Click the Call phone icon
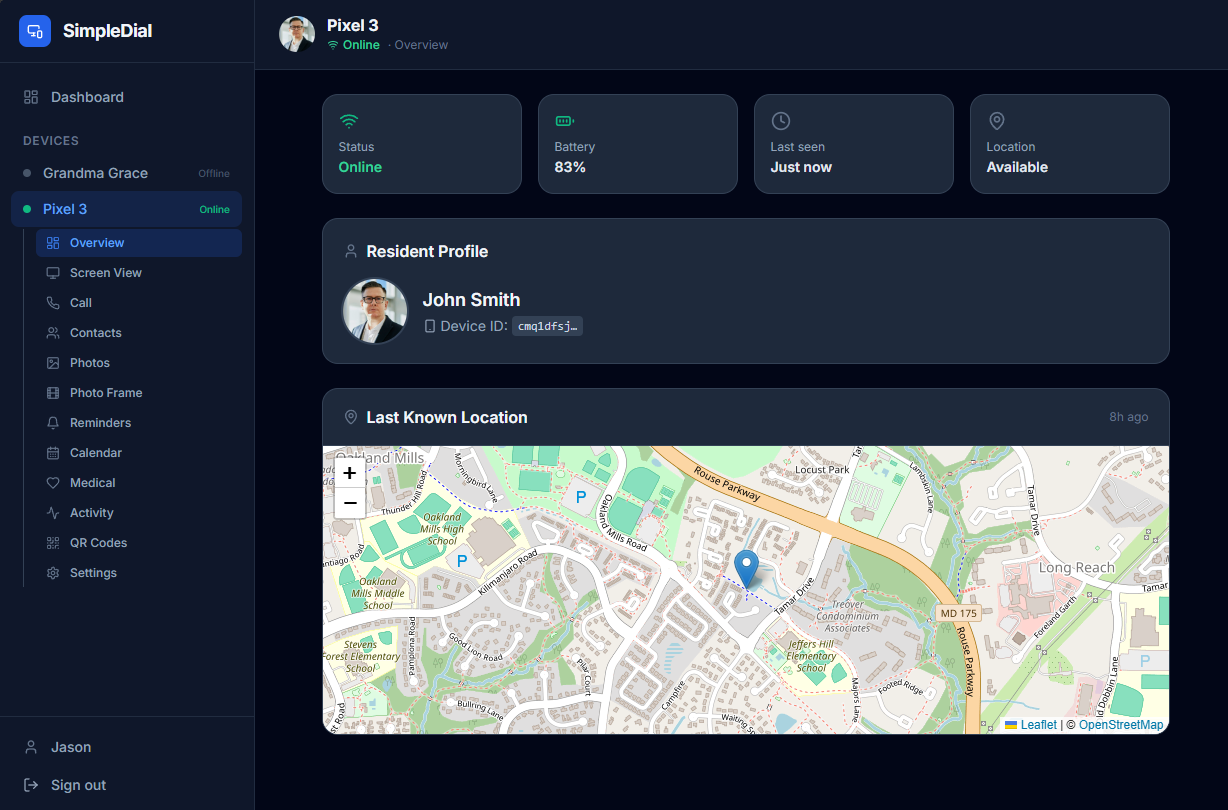Image resolution: width=1228 pixels, height=810 pixels. (53, 303)
